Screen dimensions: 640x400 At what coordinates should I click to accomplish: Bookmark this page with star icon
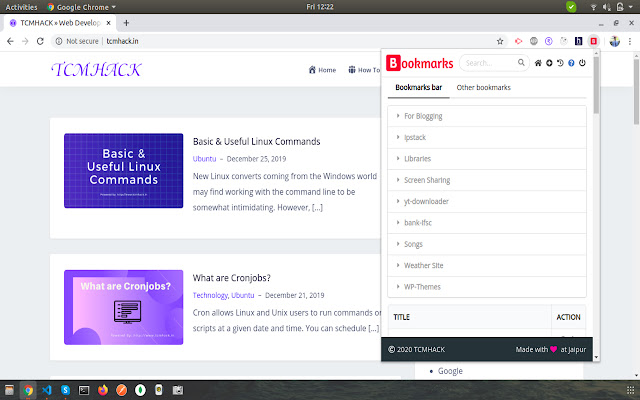click(x=500, y=41)
